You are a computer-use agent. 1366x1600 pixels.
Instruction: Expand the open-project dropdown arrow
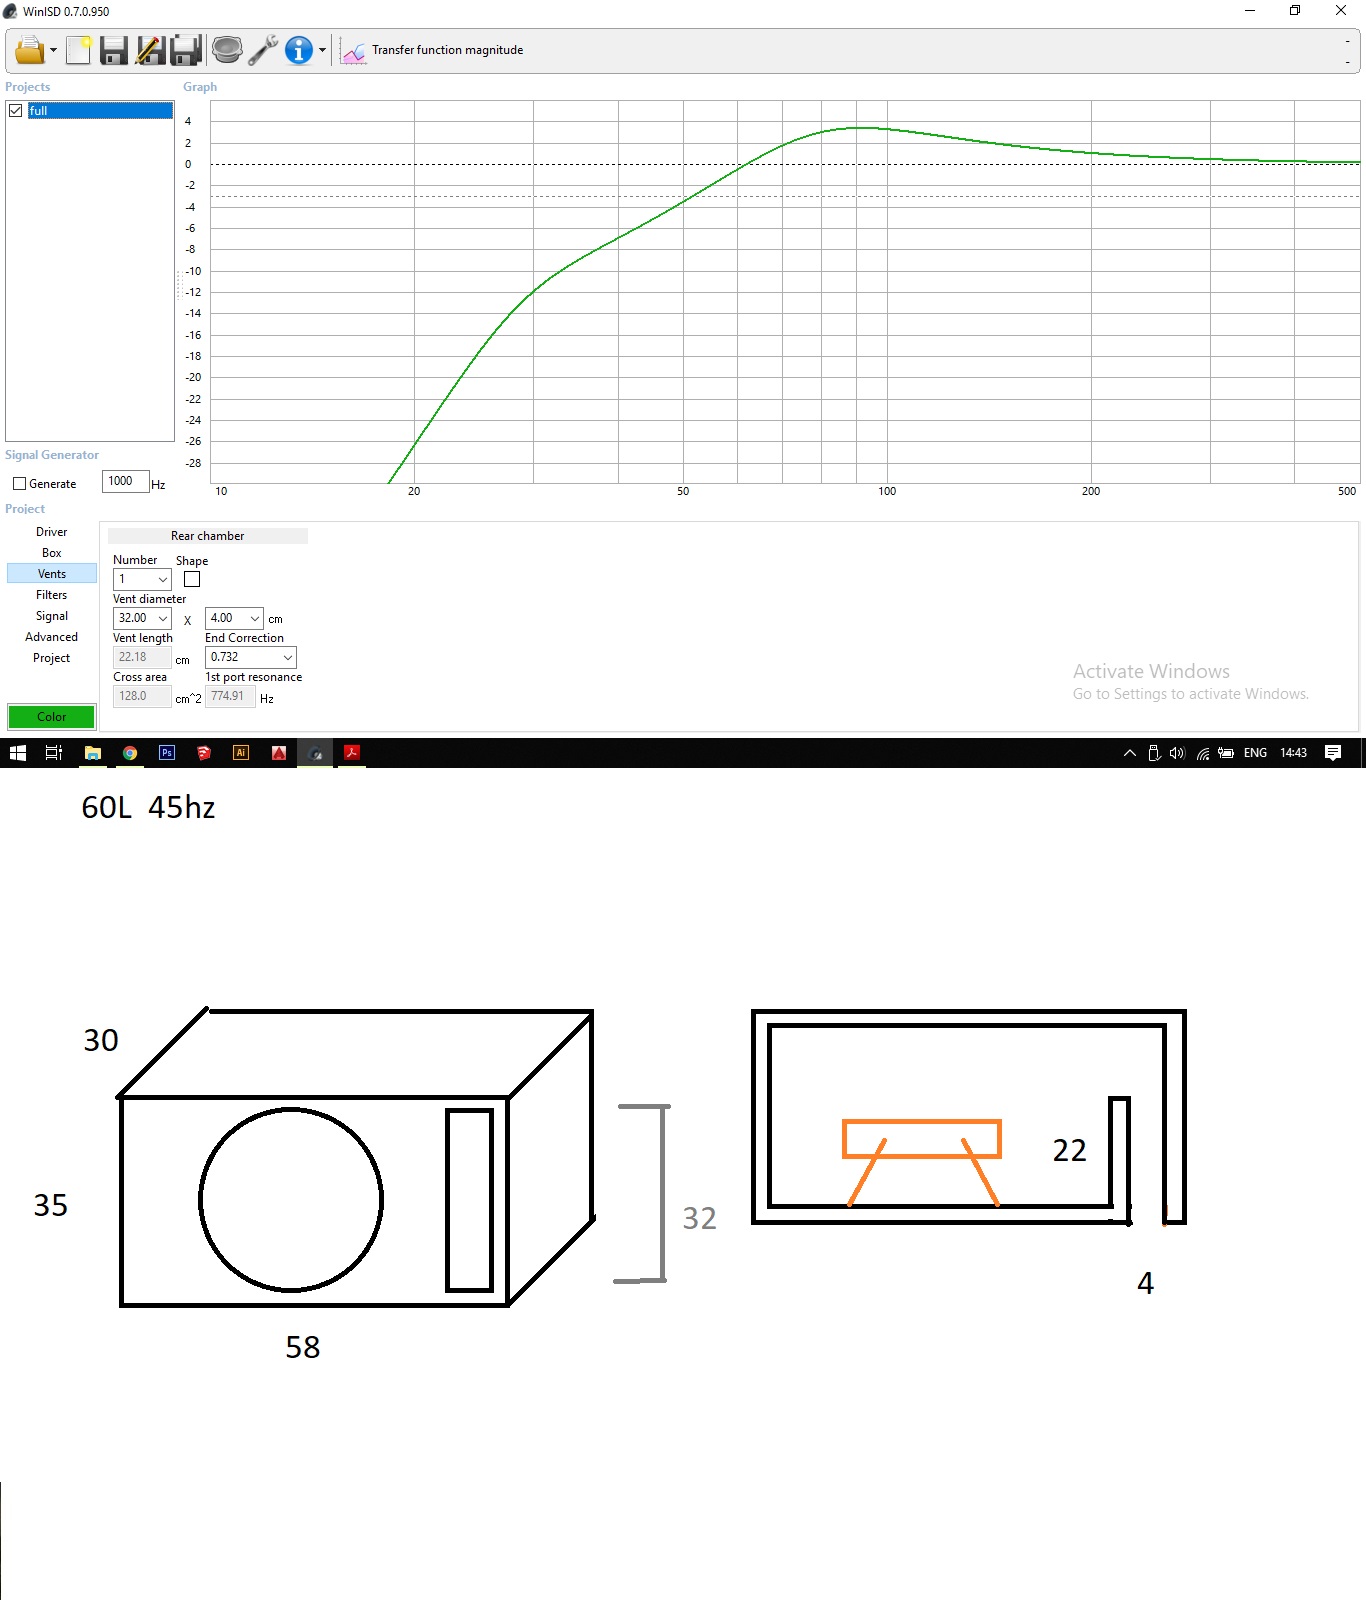(53, 50)
